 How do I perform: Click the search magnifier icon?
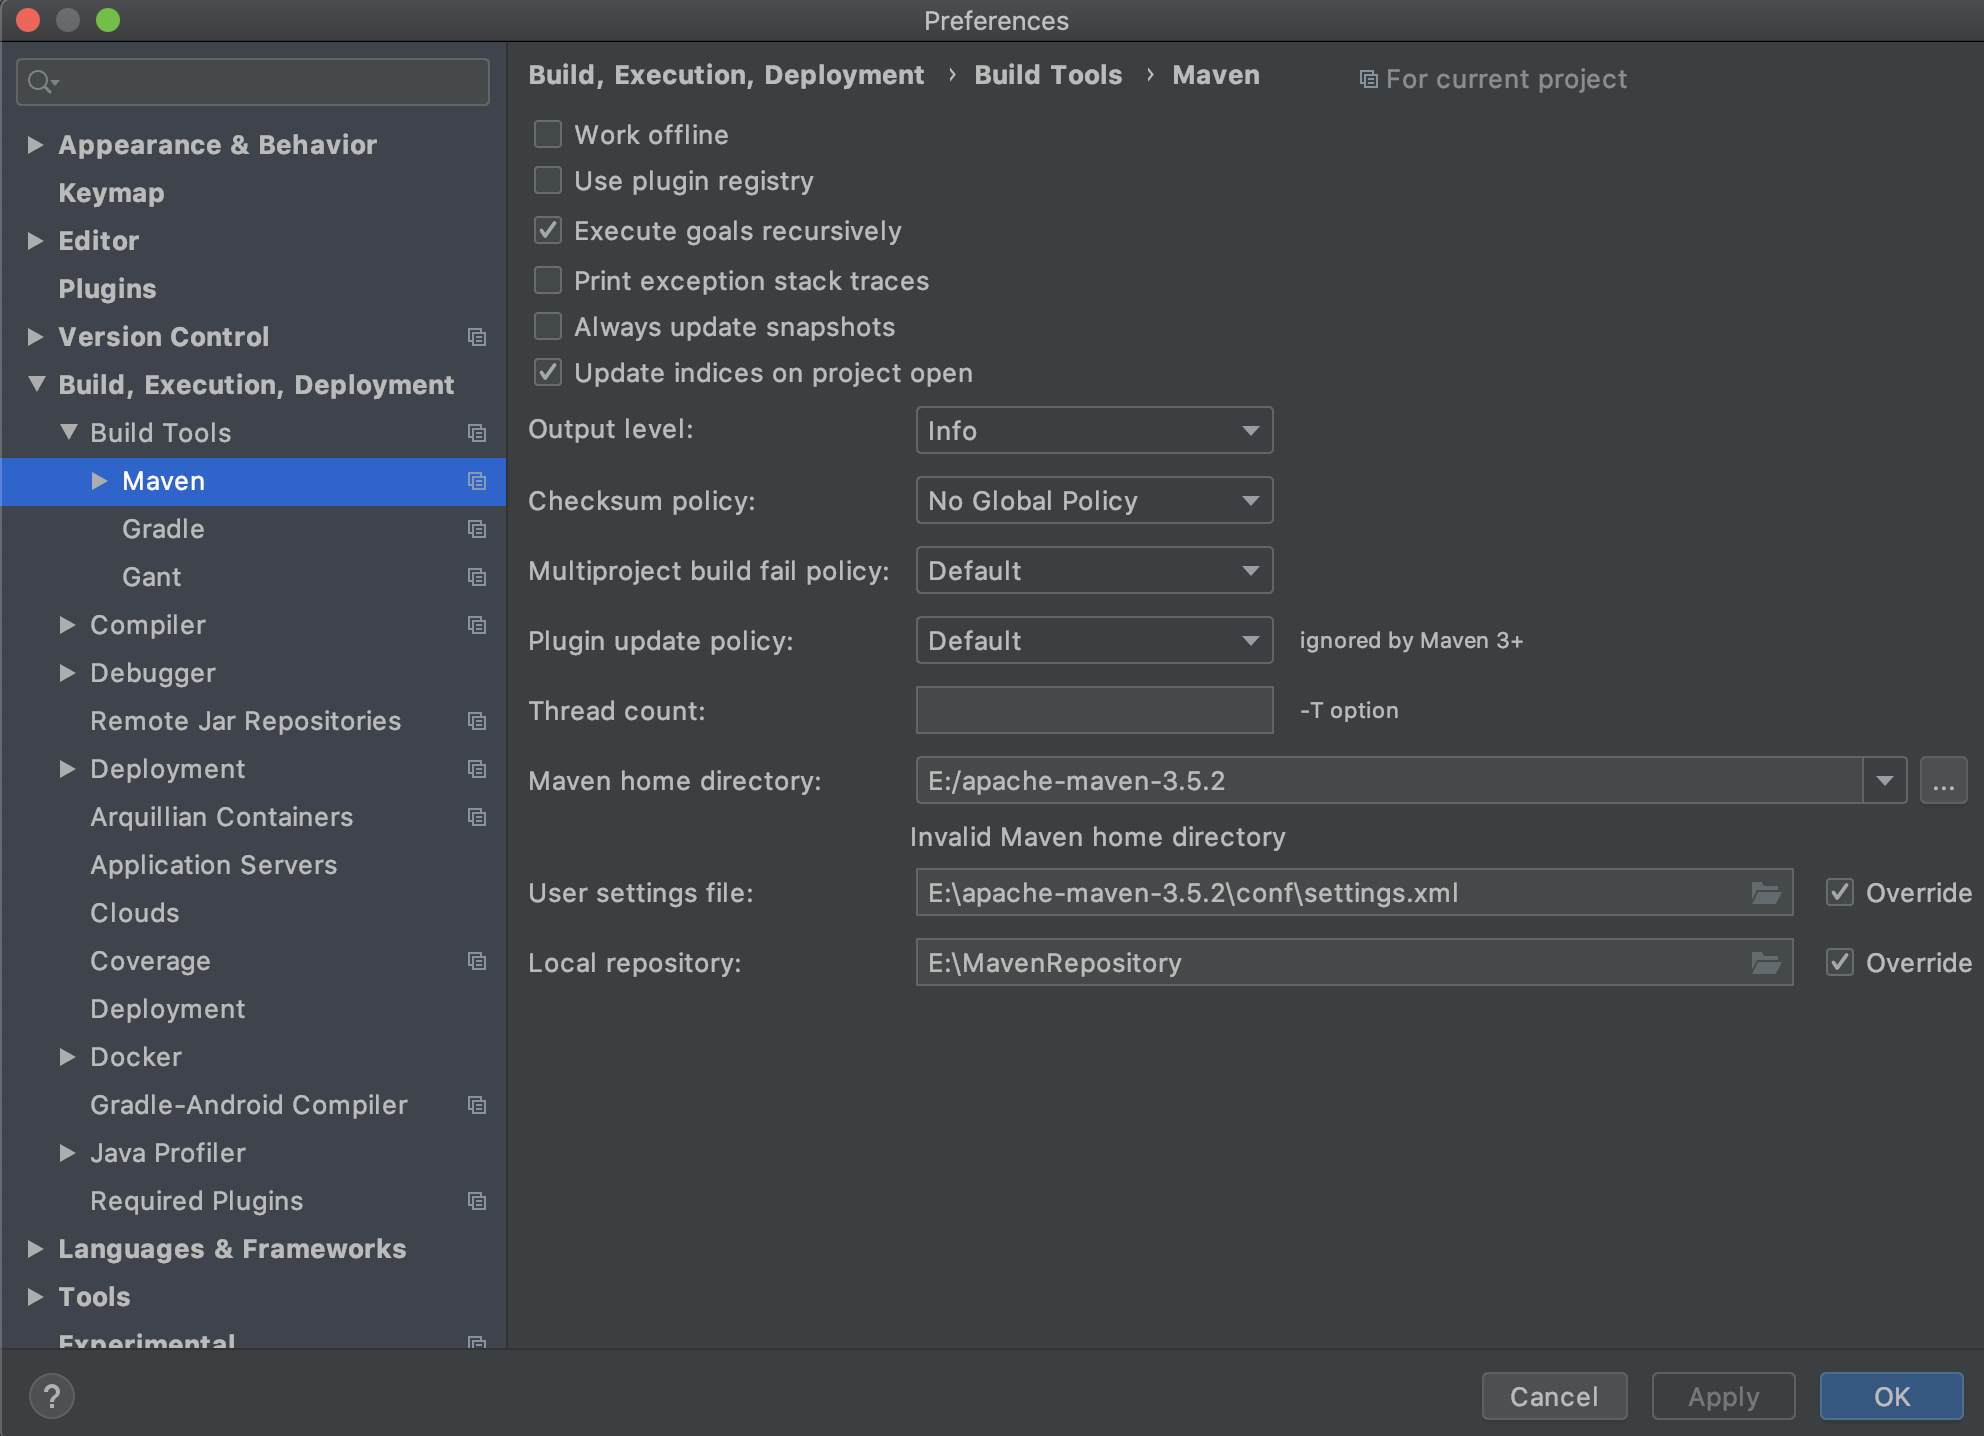[x=41, y=82]
